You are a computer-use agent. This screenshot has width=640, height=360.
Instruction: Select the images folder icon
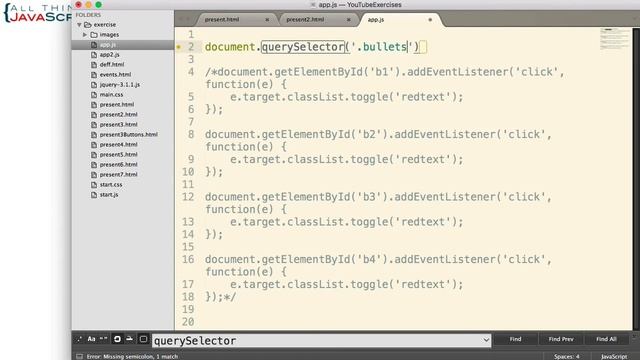pyautogui.click(x=94, y=35)
